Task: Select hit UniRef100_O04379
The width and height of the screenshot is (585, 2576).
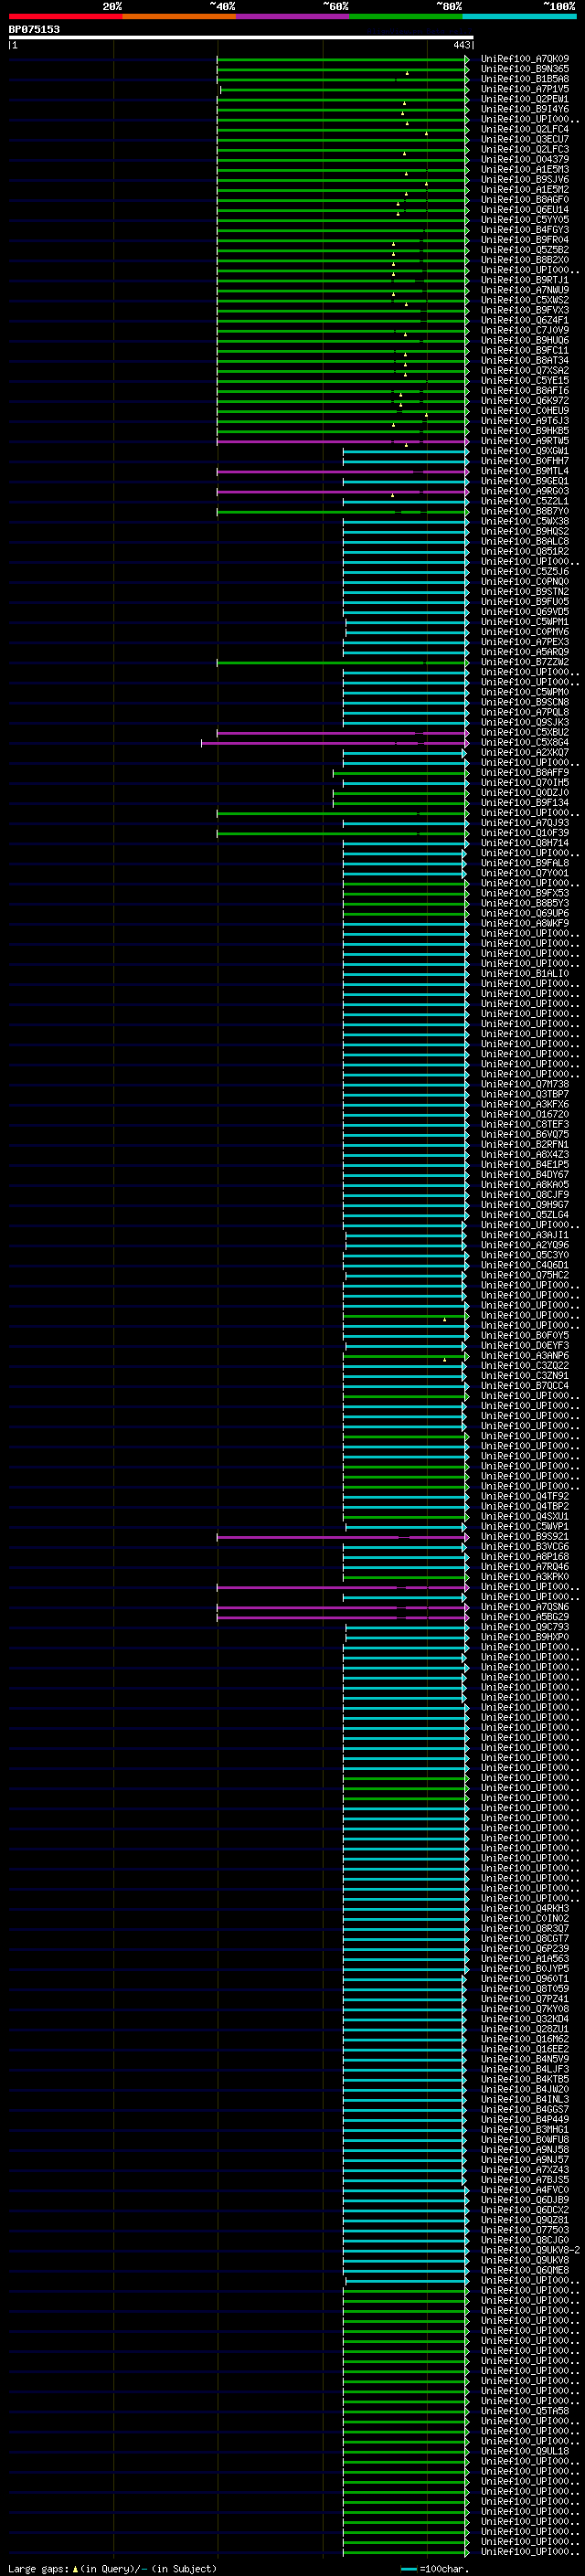Action: pyautogui.click(x=525, y=160)
